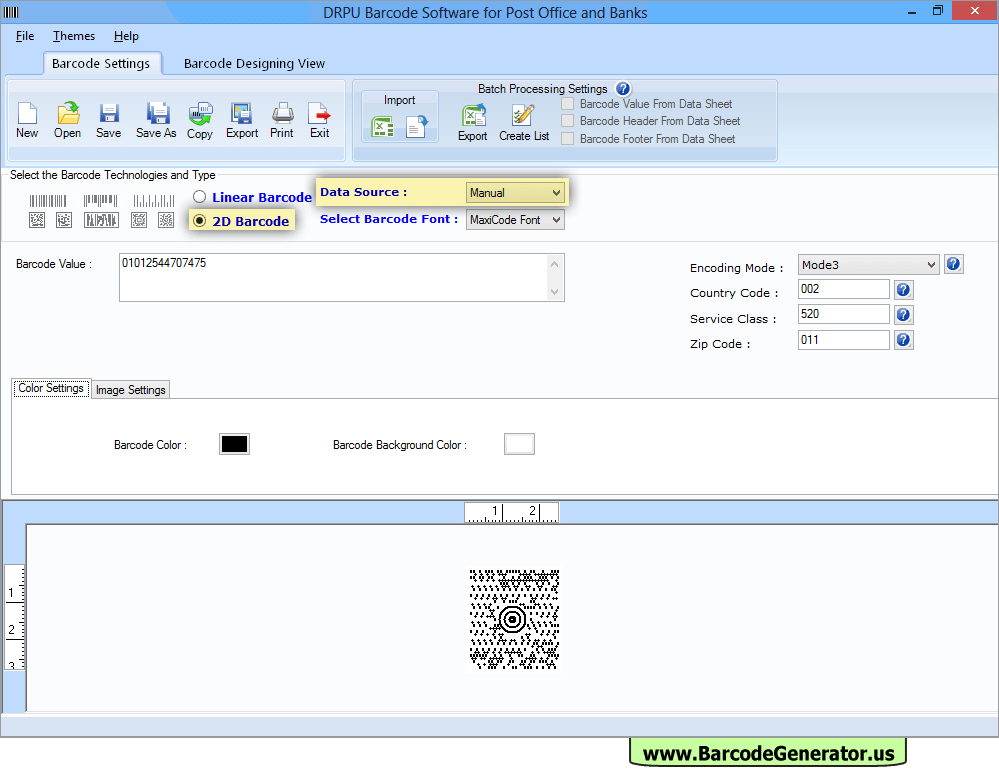Save the barcode with Save As
The image size is (999, 770).
pyautogui.click(x=156, y=120)
